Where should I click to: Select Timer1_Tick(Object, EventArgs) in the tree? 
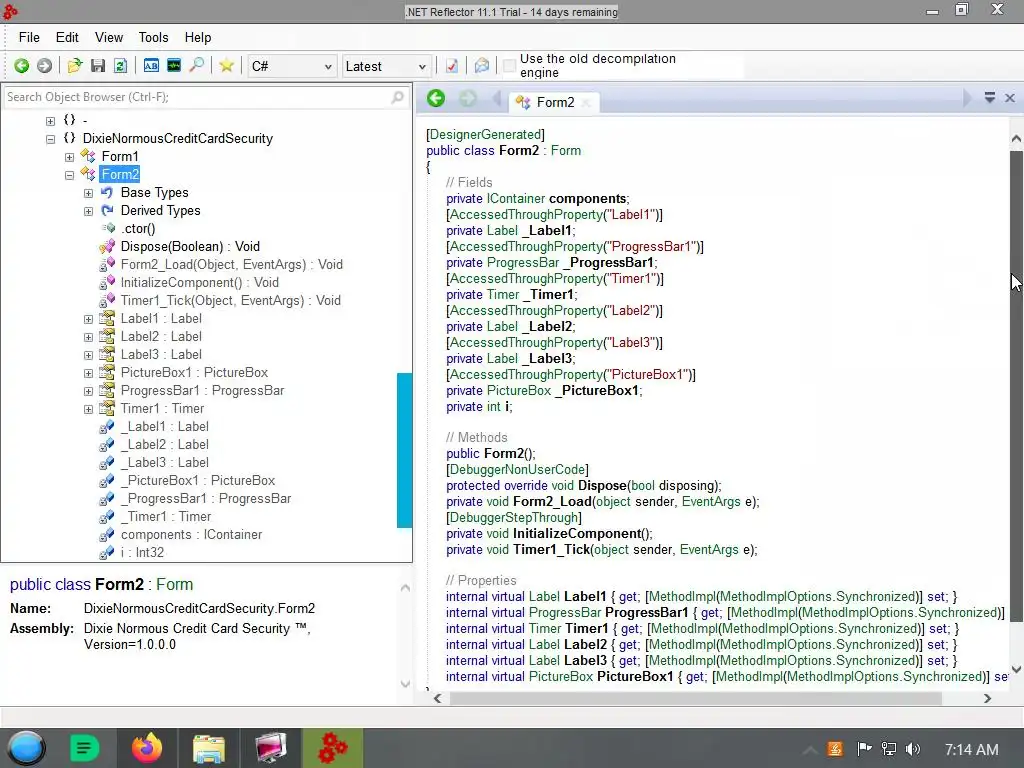tap(231, 300)
